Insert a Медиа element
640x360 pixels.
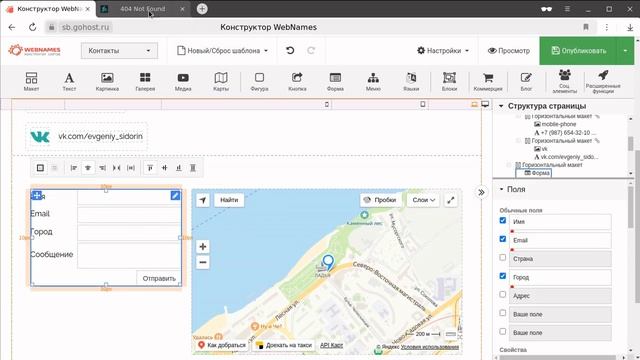[183, 82]
